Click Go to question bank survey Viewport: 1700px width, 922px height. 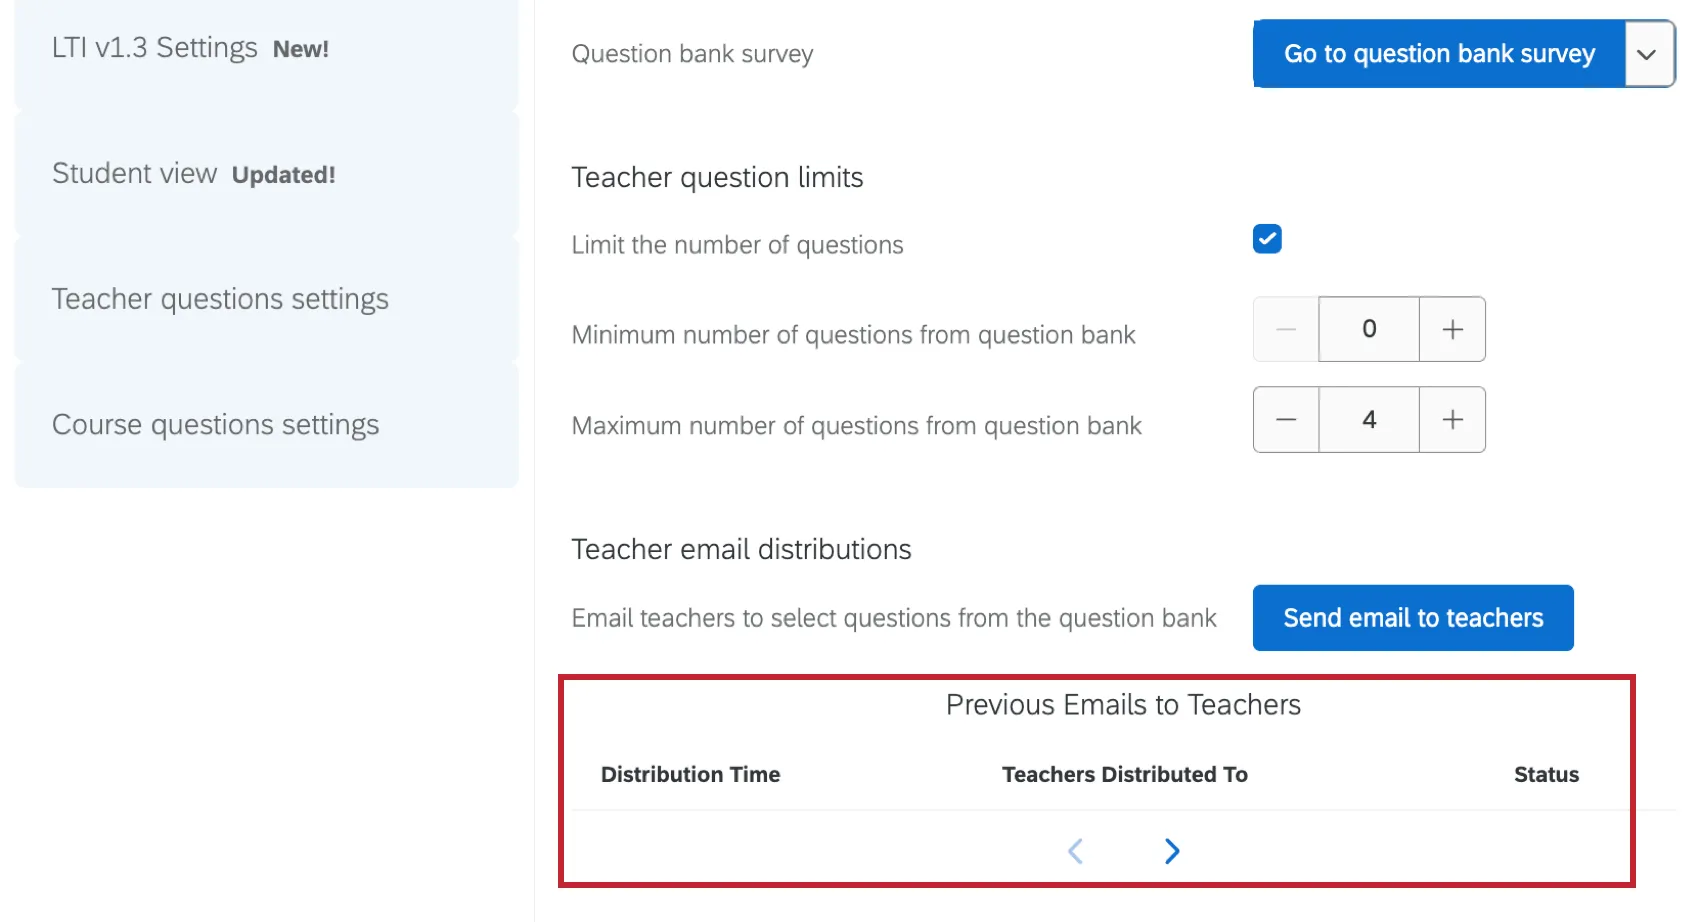pyautogui.click(x=1438, y=54)
